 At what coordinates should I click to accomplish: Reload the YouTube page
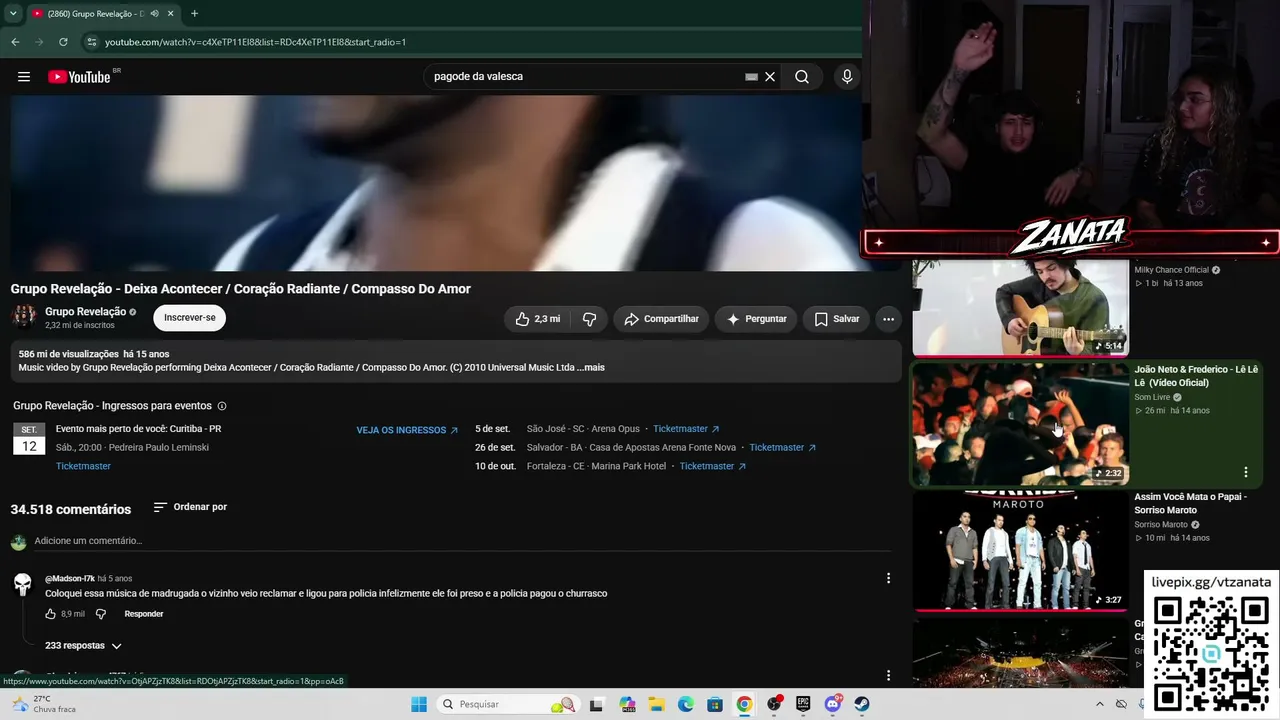pos(63,42)
